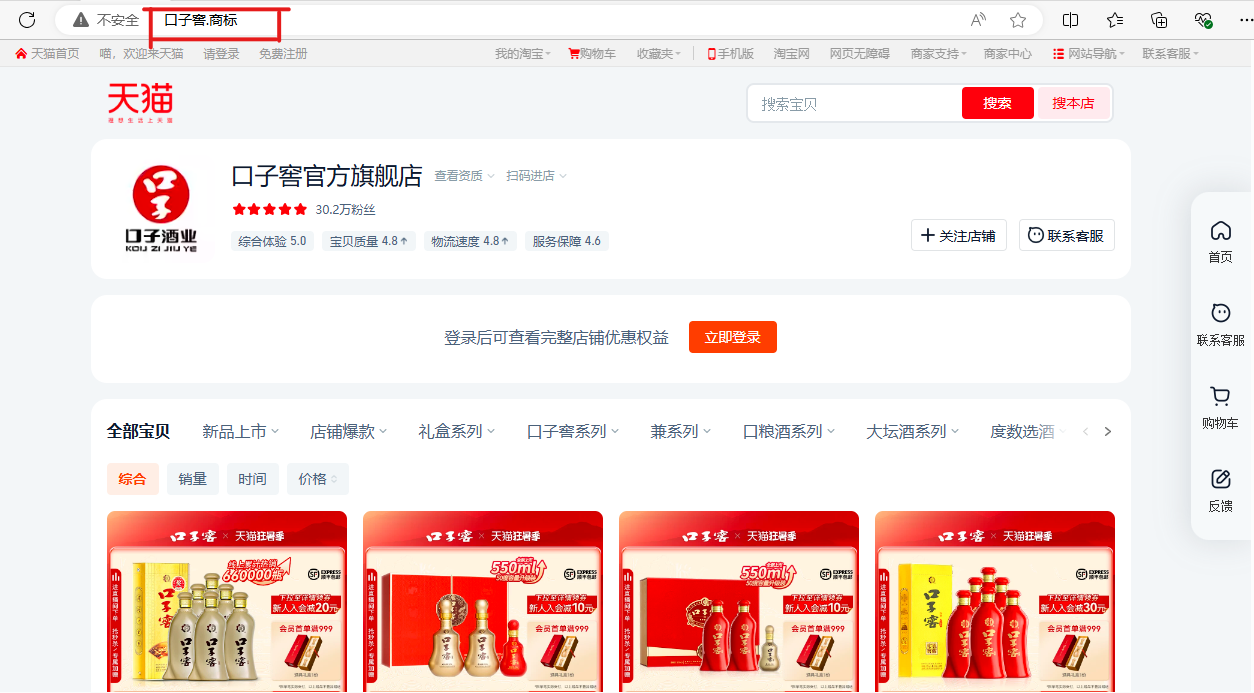Open the 商家中心 link
The image size is (1254, 693).
[x=1008, y=54]
